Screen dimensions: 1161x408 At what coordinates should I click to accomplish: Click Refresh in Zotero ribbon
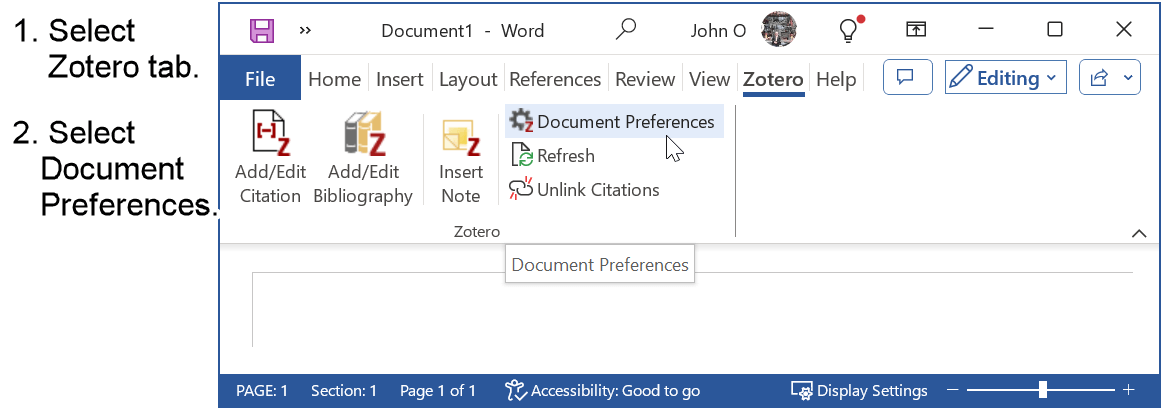[553, 155]
